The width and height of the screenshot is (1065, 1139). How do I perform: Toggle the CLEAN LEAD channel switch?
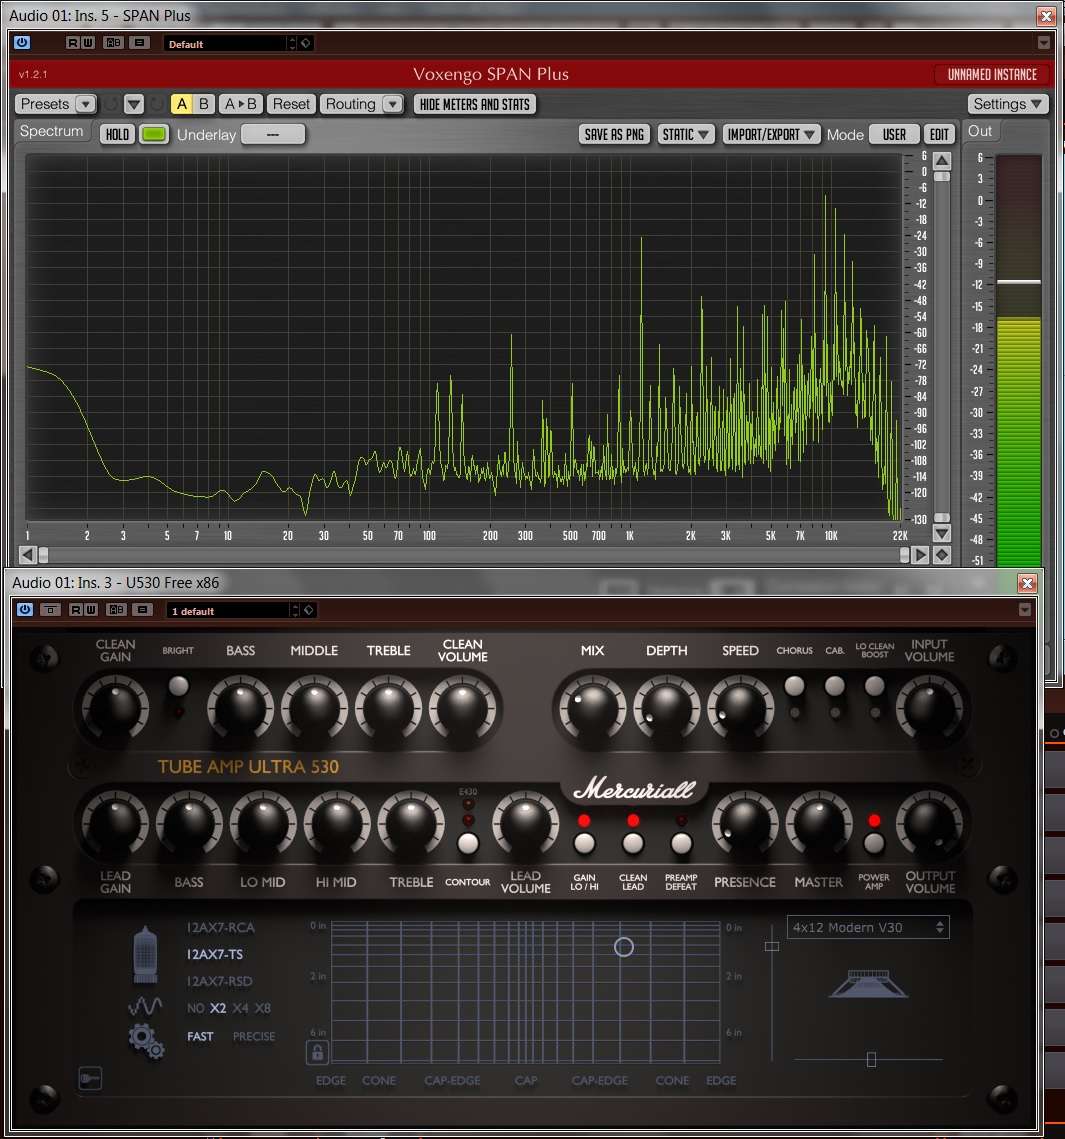click(633, 843)
